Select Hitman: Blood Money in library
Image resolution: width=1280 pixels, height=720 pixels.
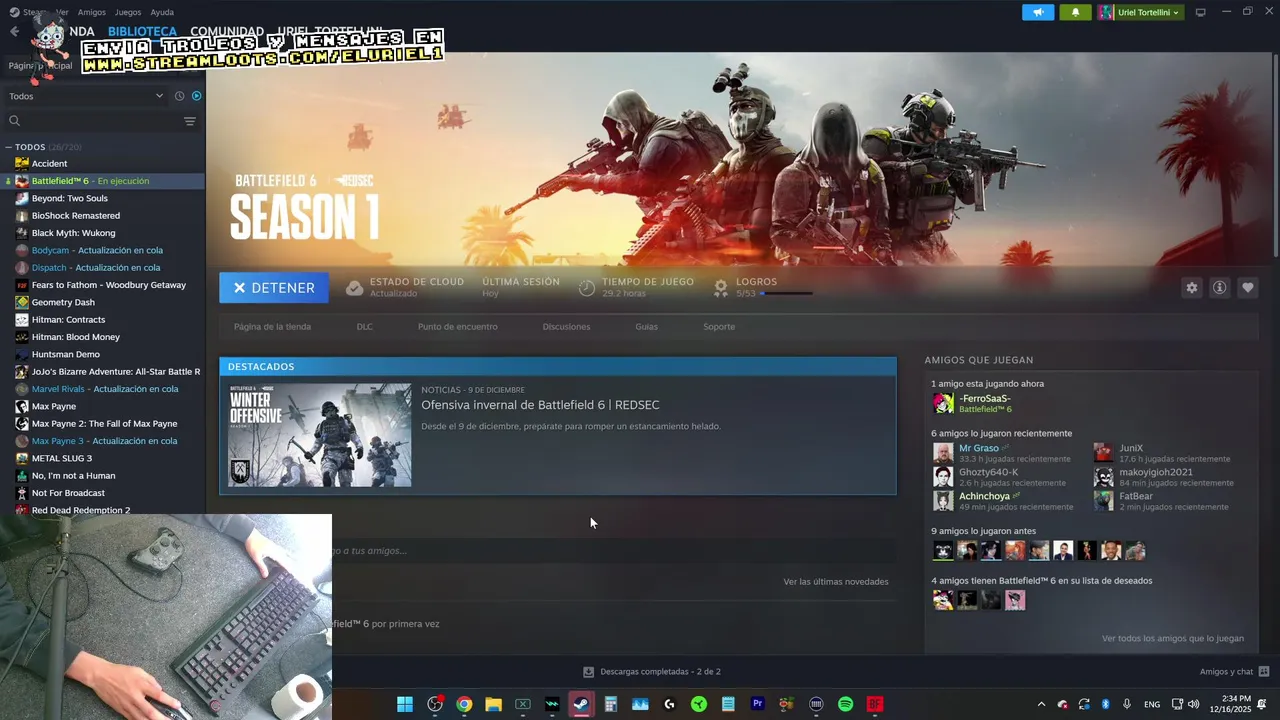pos(76,337)
